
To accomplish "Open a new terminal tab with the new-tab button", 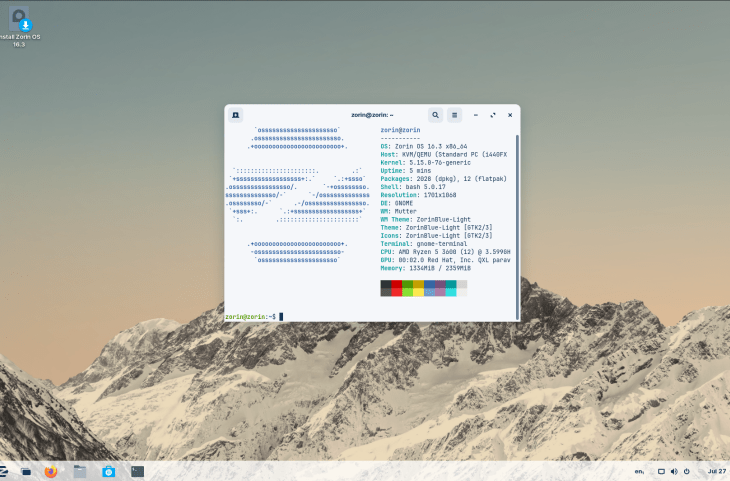I will pyautogui.click(x=236, y=115).
